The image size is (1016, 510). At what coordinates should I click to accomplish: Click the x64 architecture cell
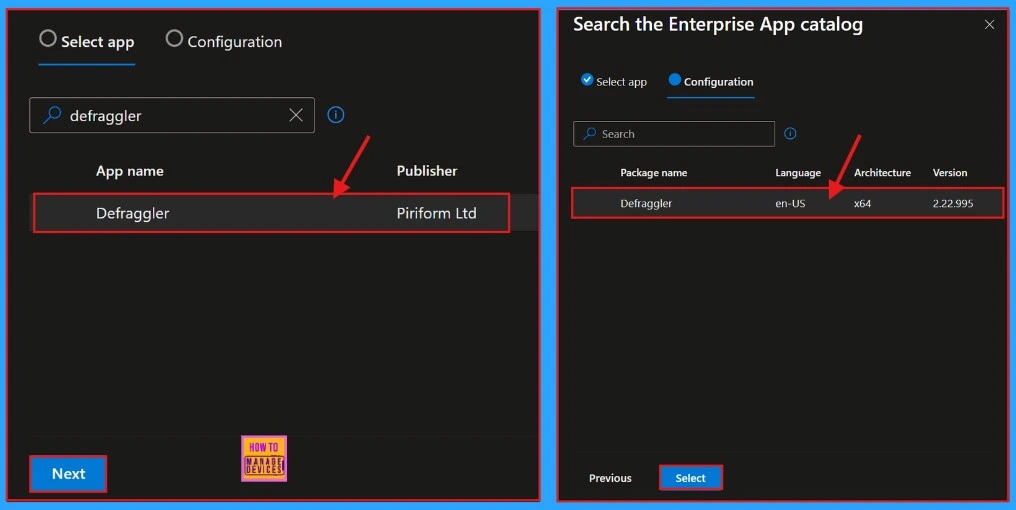862,203
